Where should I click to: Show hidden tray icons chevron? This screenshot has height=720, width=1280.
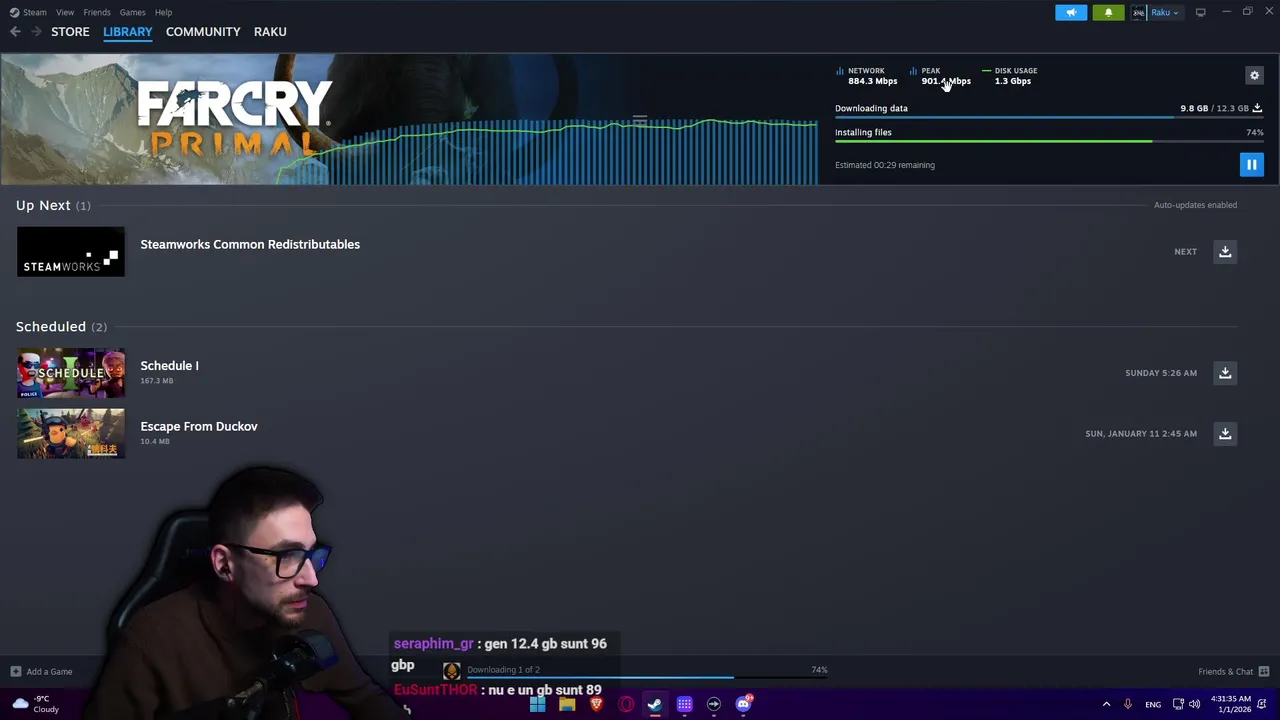[x=1106, y=704]
